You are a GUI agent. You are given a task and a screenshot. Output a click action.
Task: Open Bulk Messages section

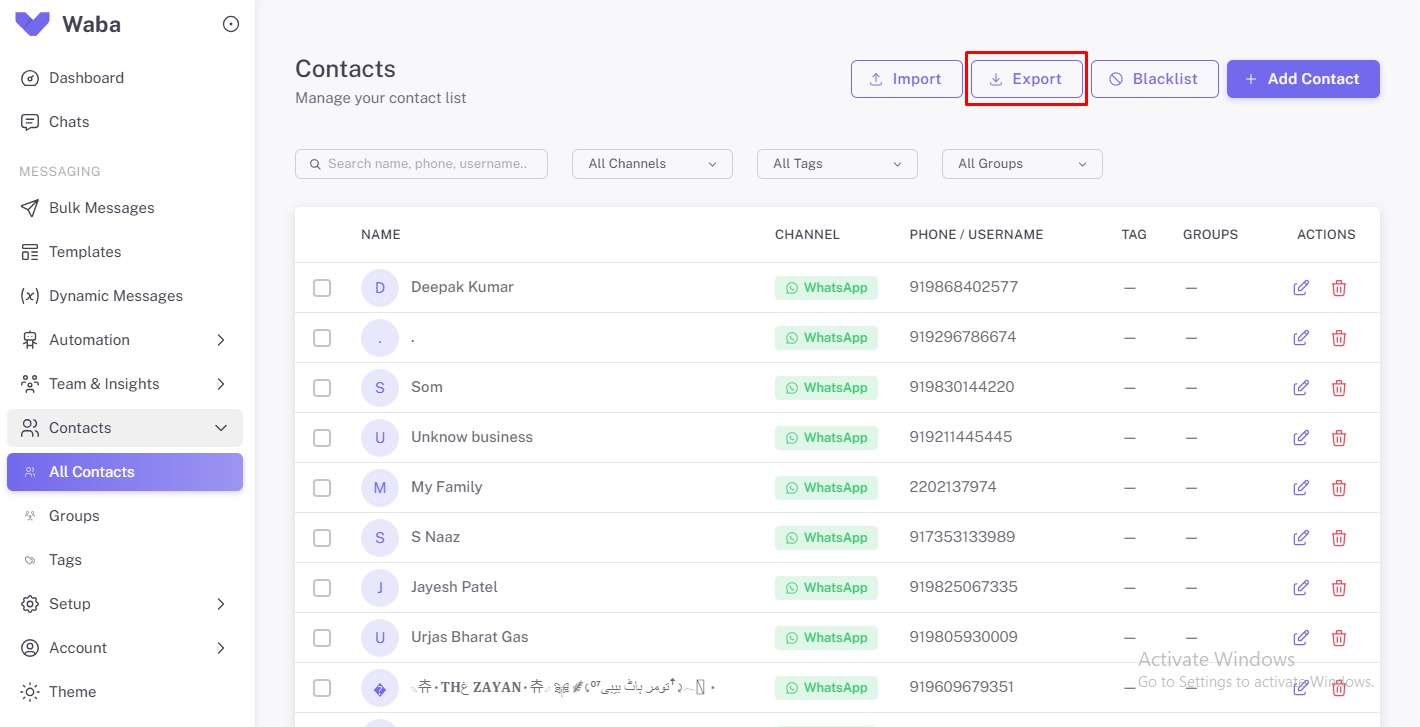click(x=101, y=207)
